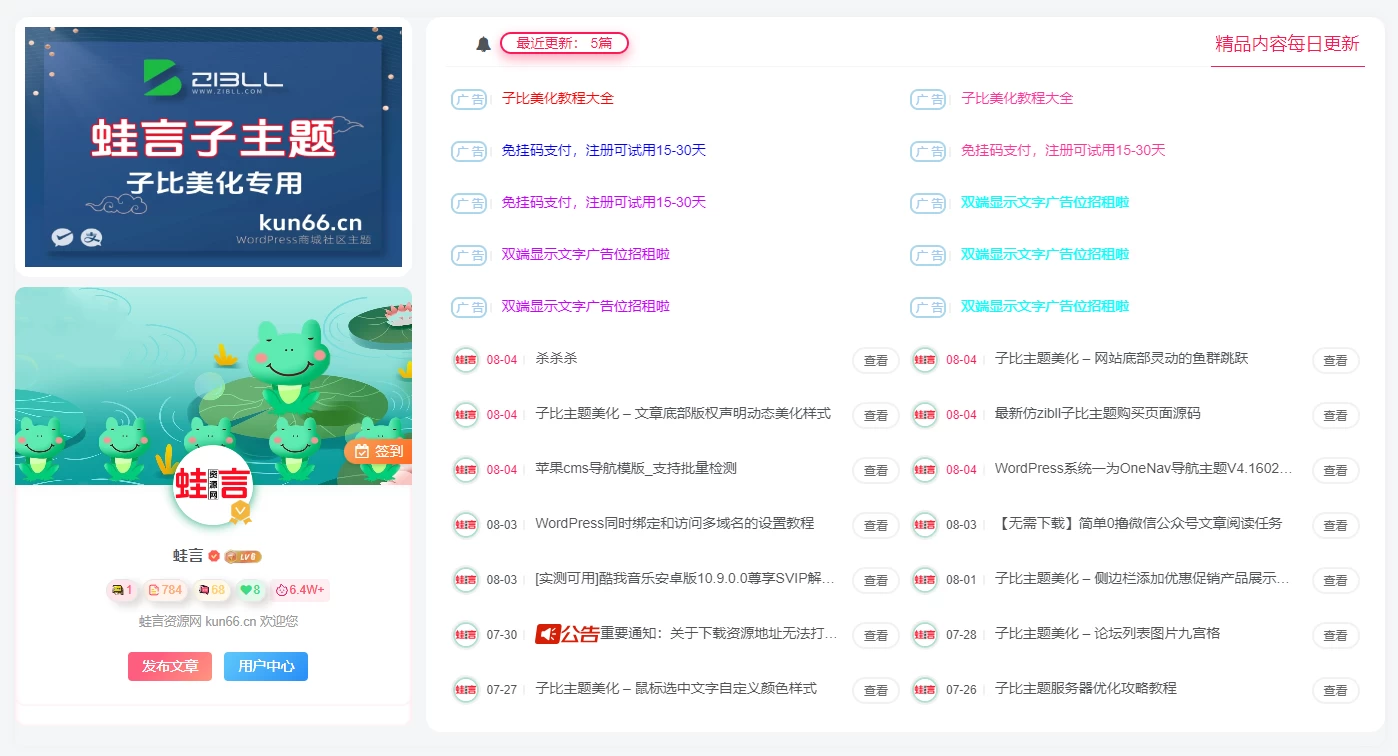Open the 68 comments count badge

coord(211,590)
